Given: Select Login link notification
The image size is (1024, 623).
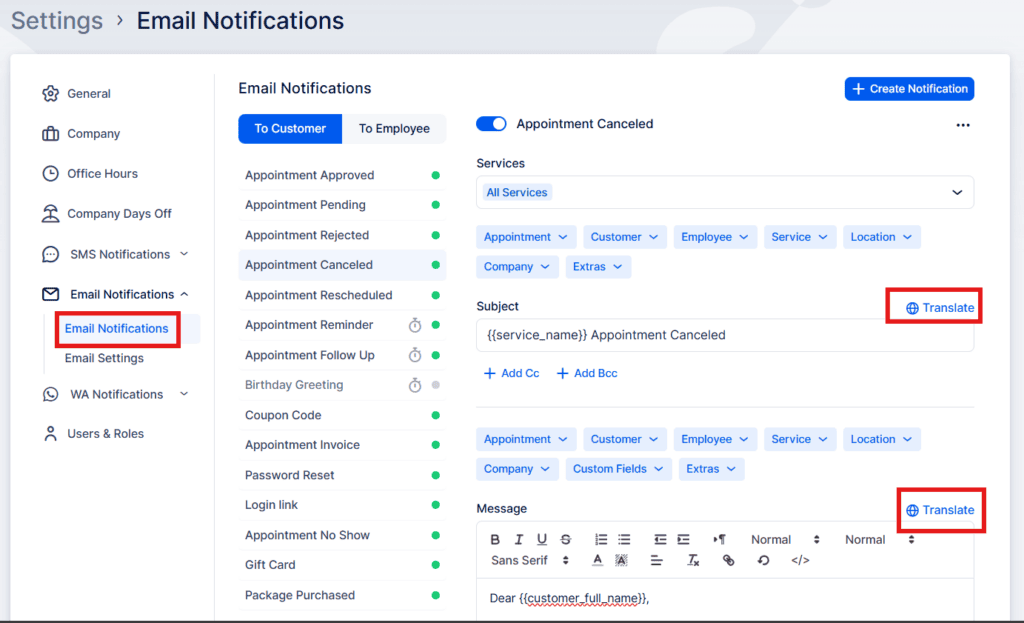Looking at the screenshot, I should coord(342,505).
